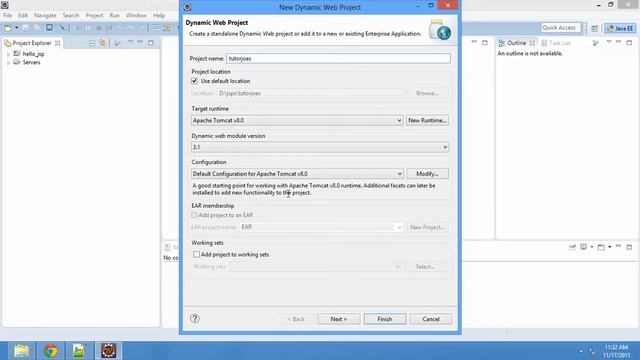Click the Cancel button

tap(431, 319)
